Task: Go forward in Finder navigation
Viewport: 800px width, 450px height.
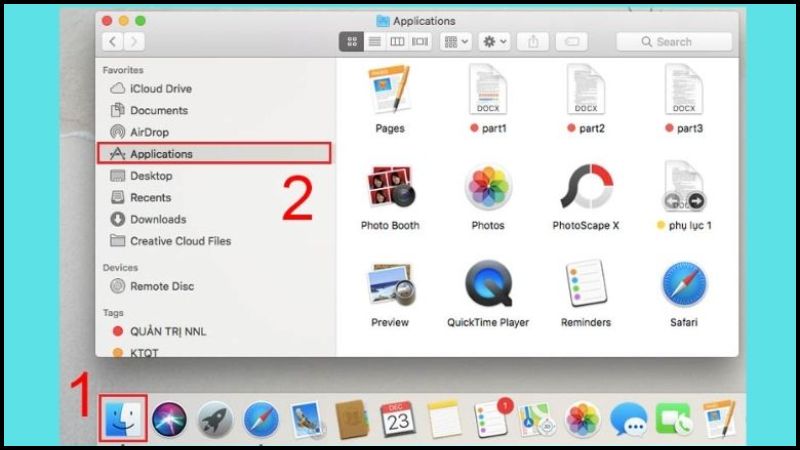Action: 134,42
